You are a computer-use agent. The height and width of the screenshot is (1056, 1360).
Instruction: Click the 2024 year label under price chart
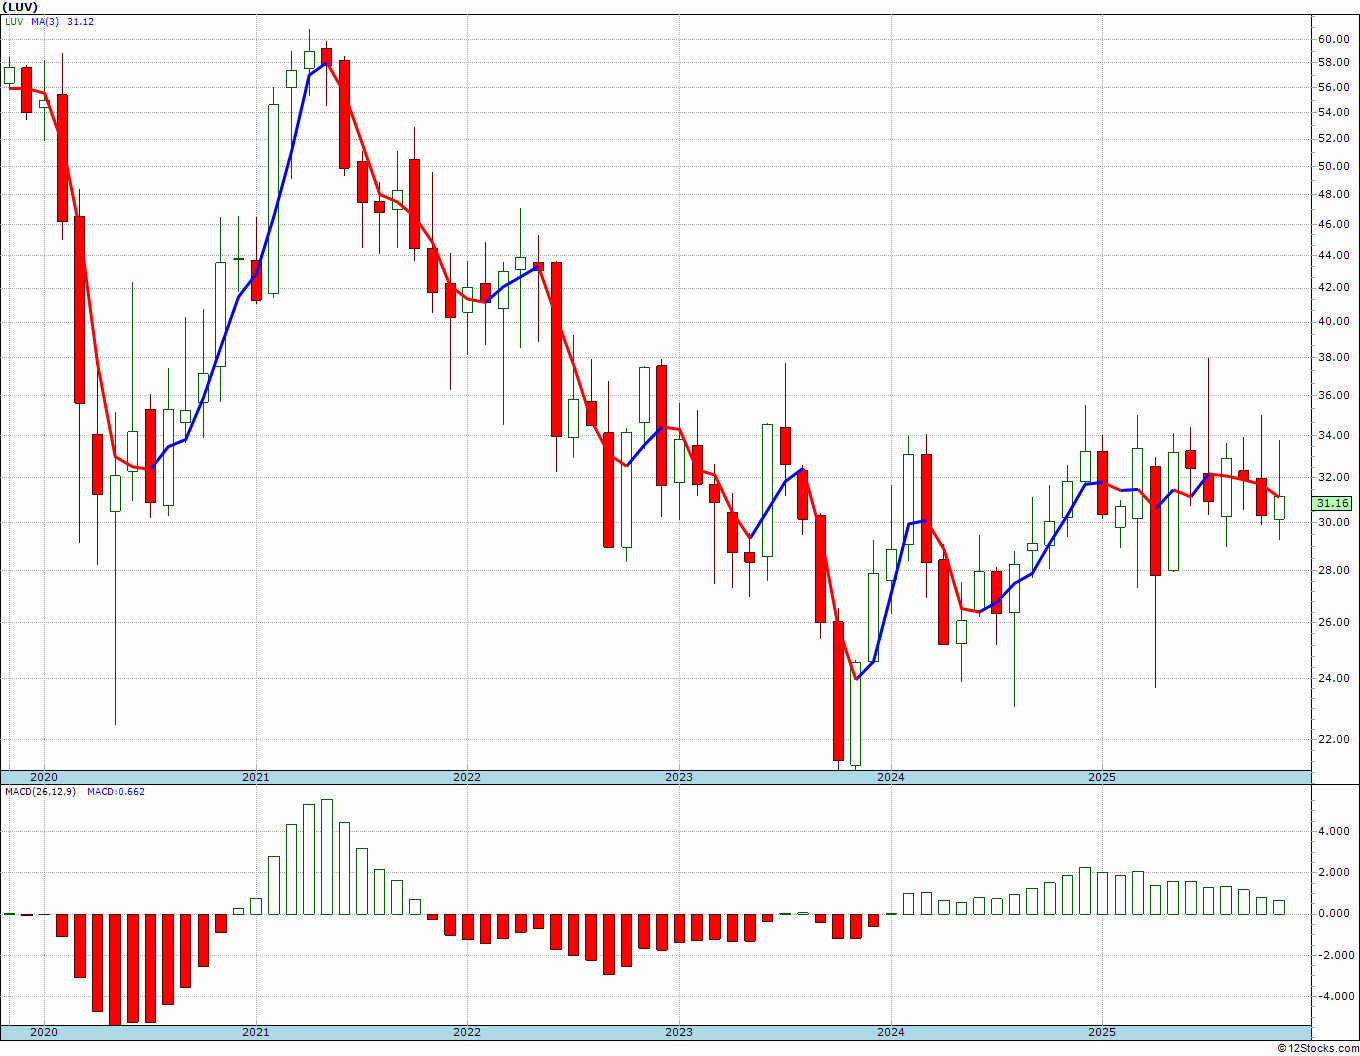pos(891,777)
